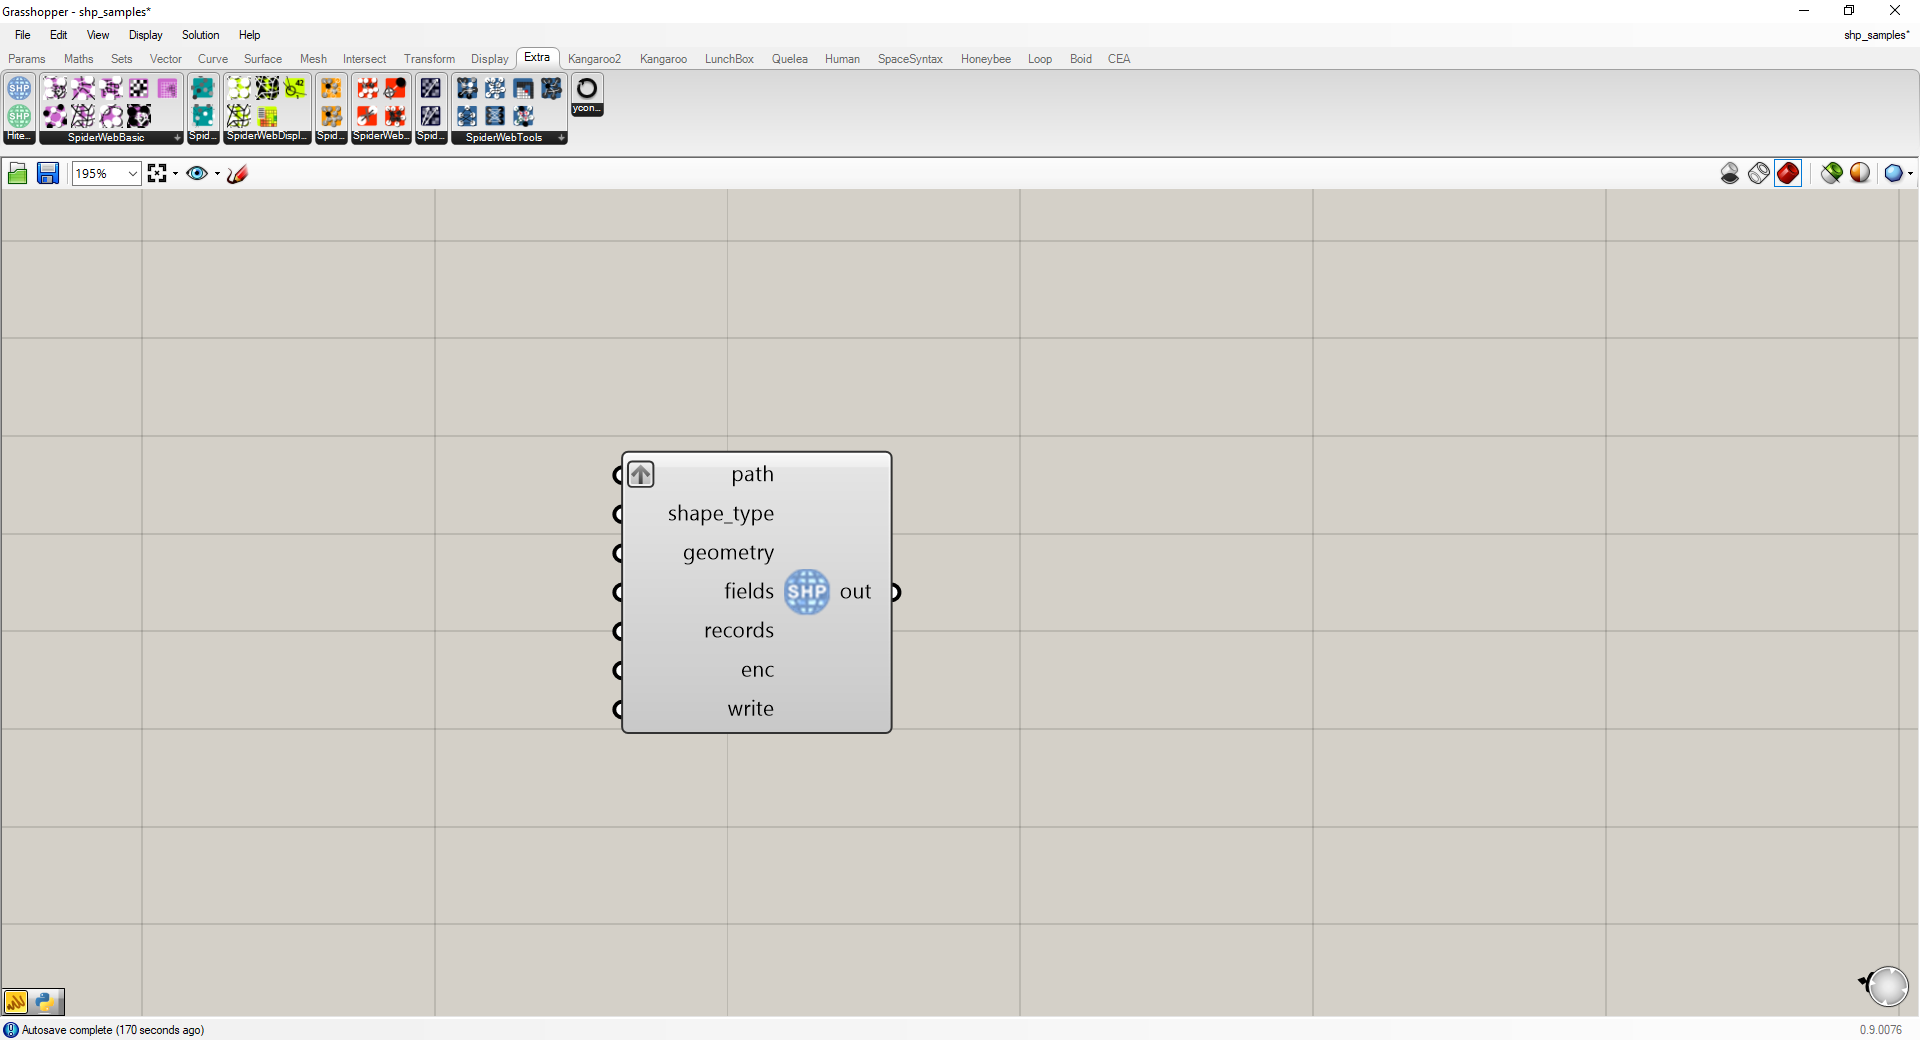Screen dimensions: 1920x1040
Task: Save the definition with the disk icon
Action: pyautogui.click(x=47, y=173)
